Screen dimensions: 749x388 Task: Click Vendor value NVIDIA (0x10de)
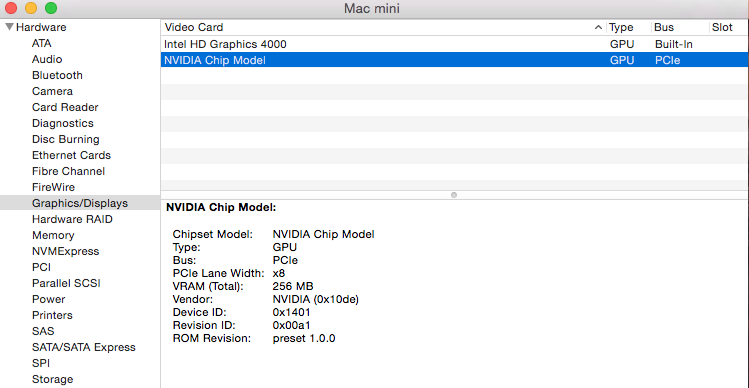[x=315, y=300]
